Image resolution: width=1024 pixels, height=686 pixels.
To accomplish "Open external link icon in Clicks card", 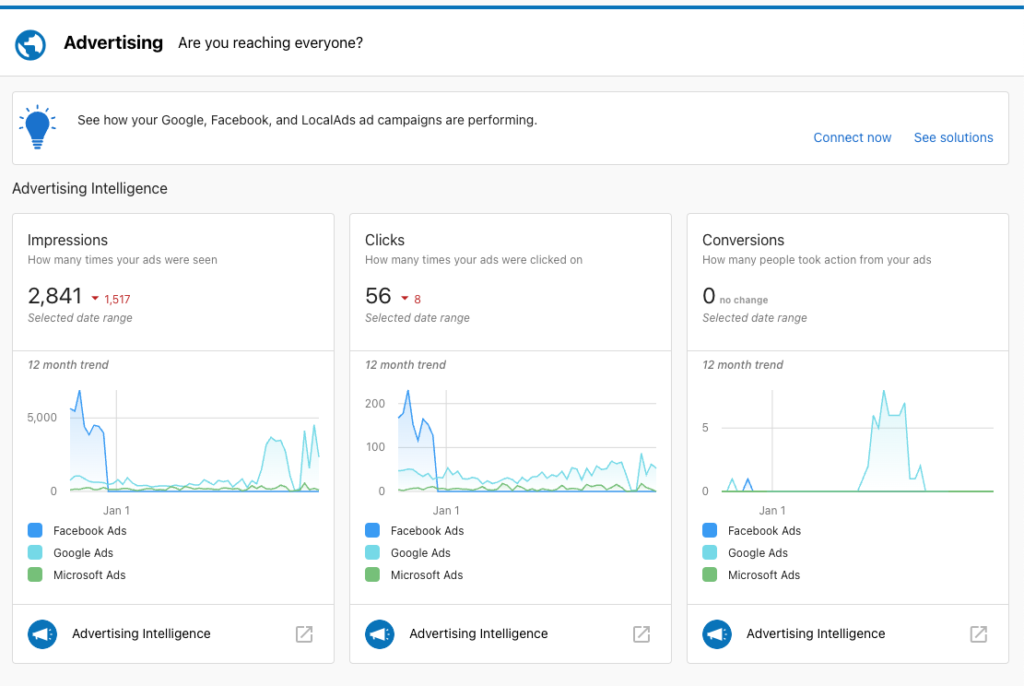I will 641,634.
